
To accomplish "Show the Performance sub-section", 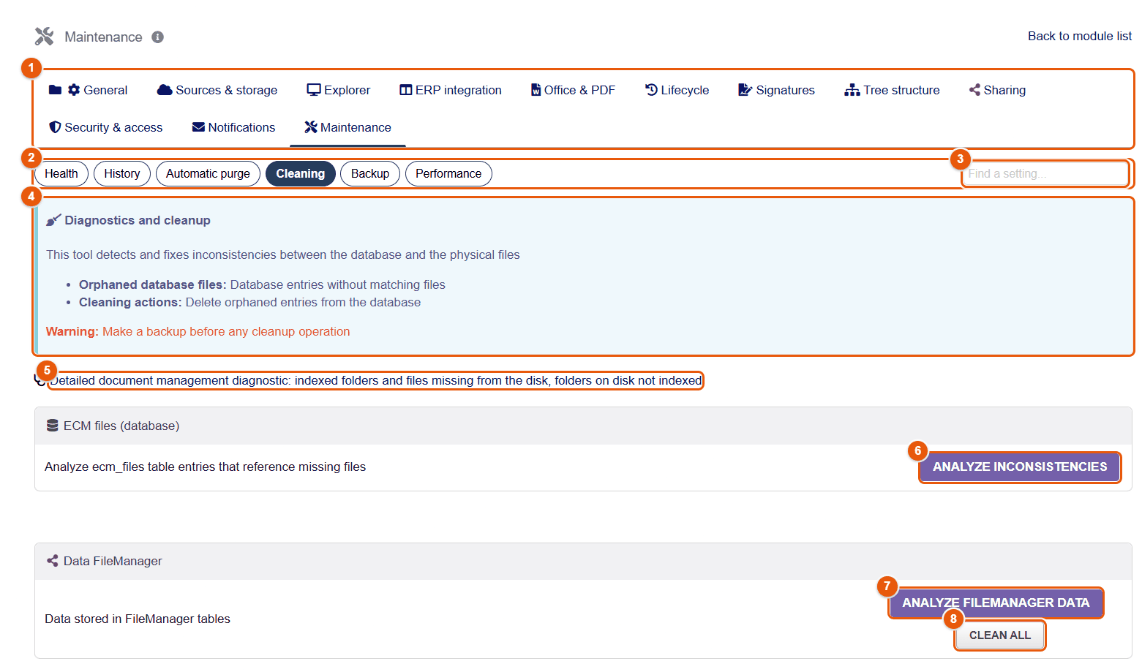I will tap(449, 174).
